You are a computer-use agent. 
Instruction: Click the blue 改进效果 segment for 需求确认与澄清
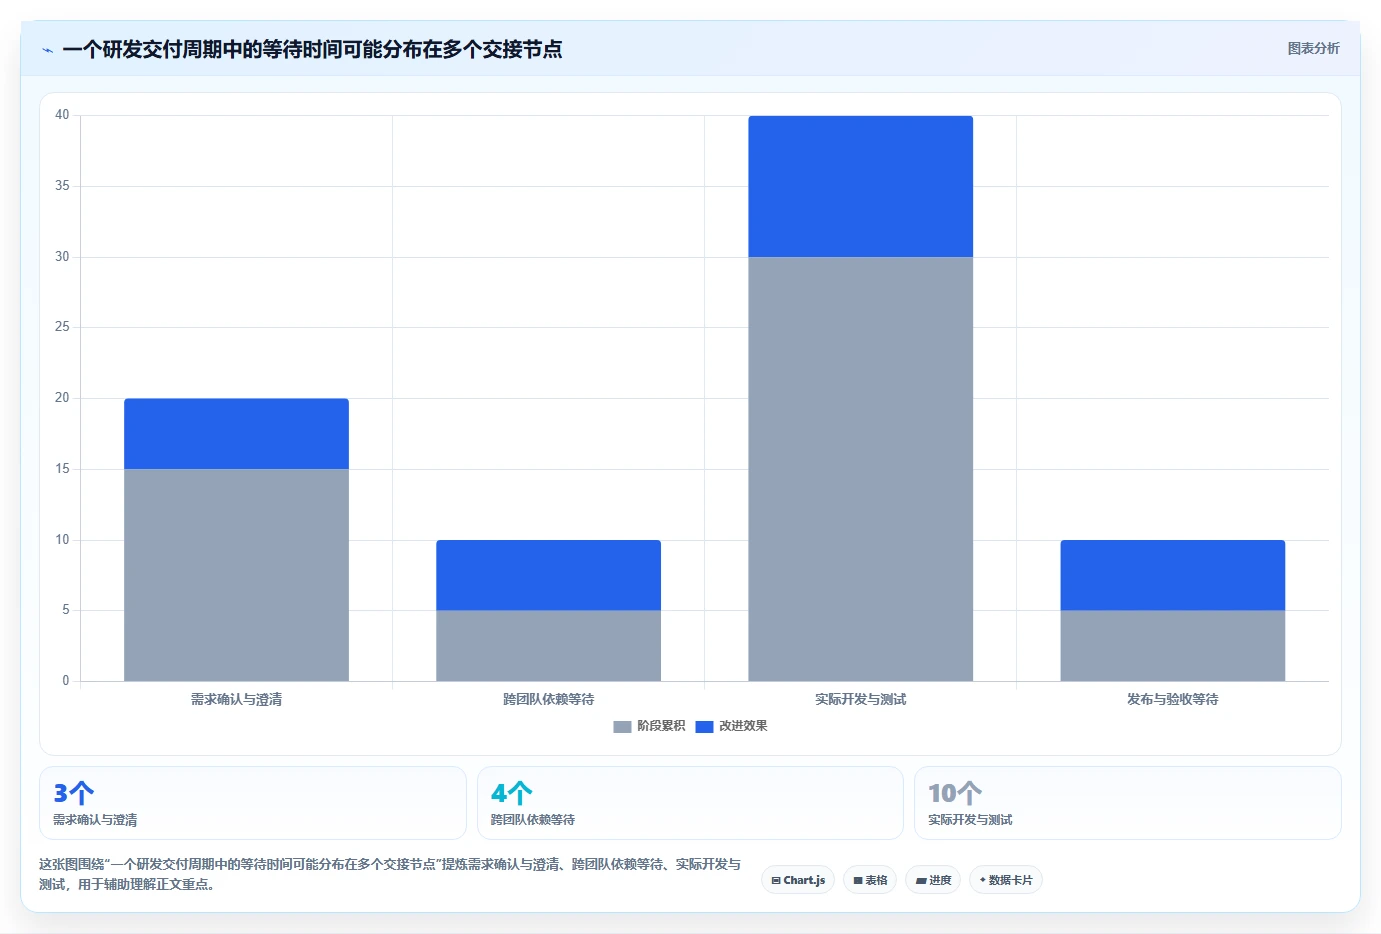[236, 434]
